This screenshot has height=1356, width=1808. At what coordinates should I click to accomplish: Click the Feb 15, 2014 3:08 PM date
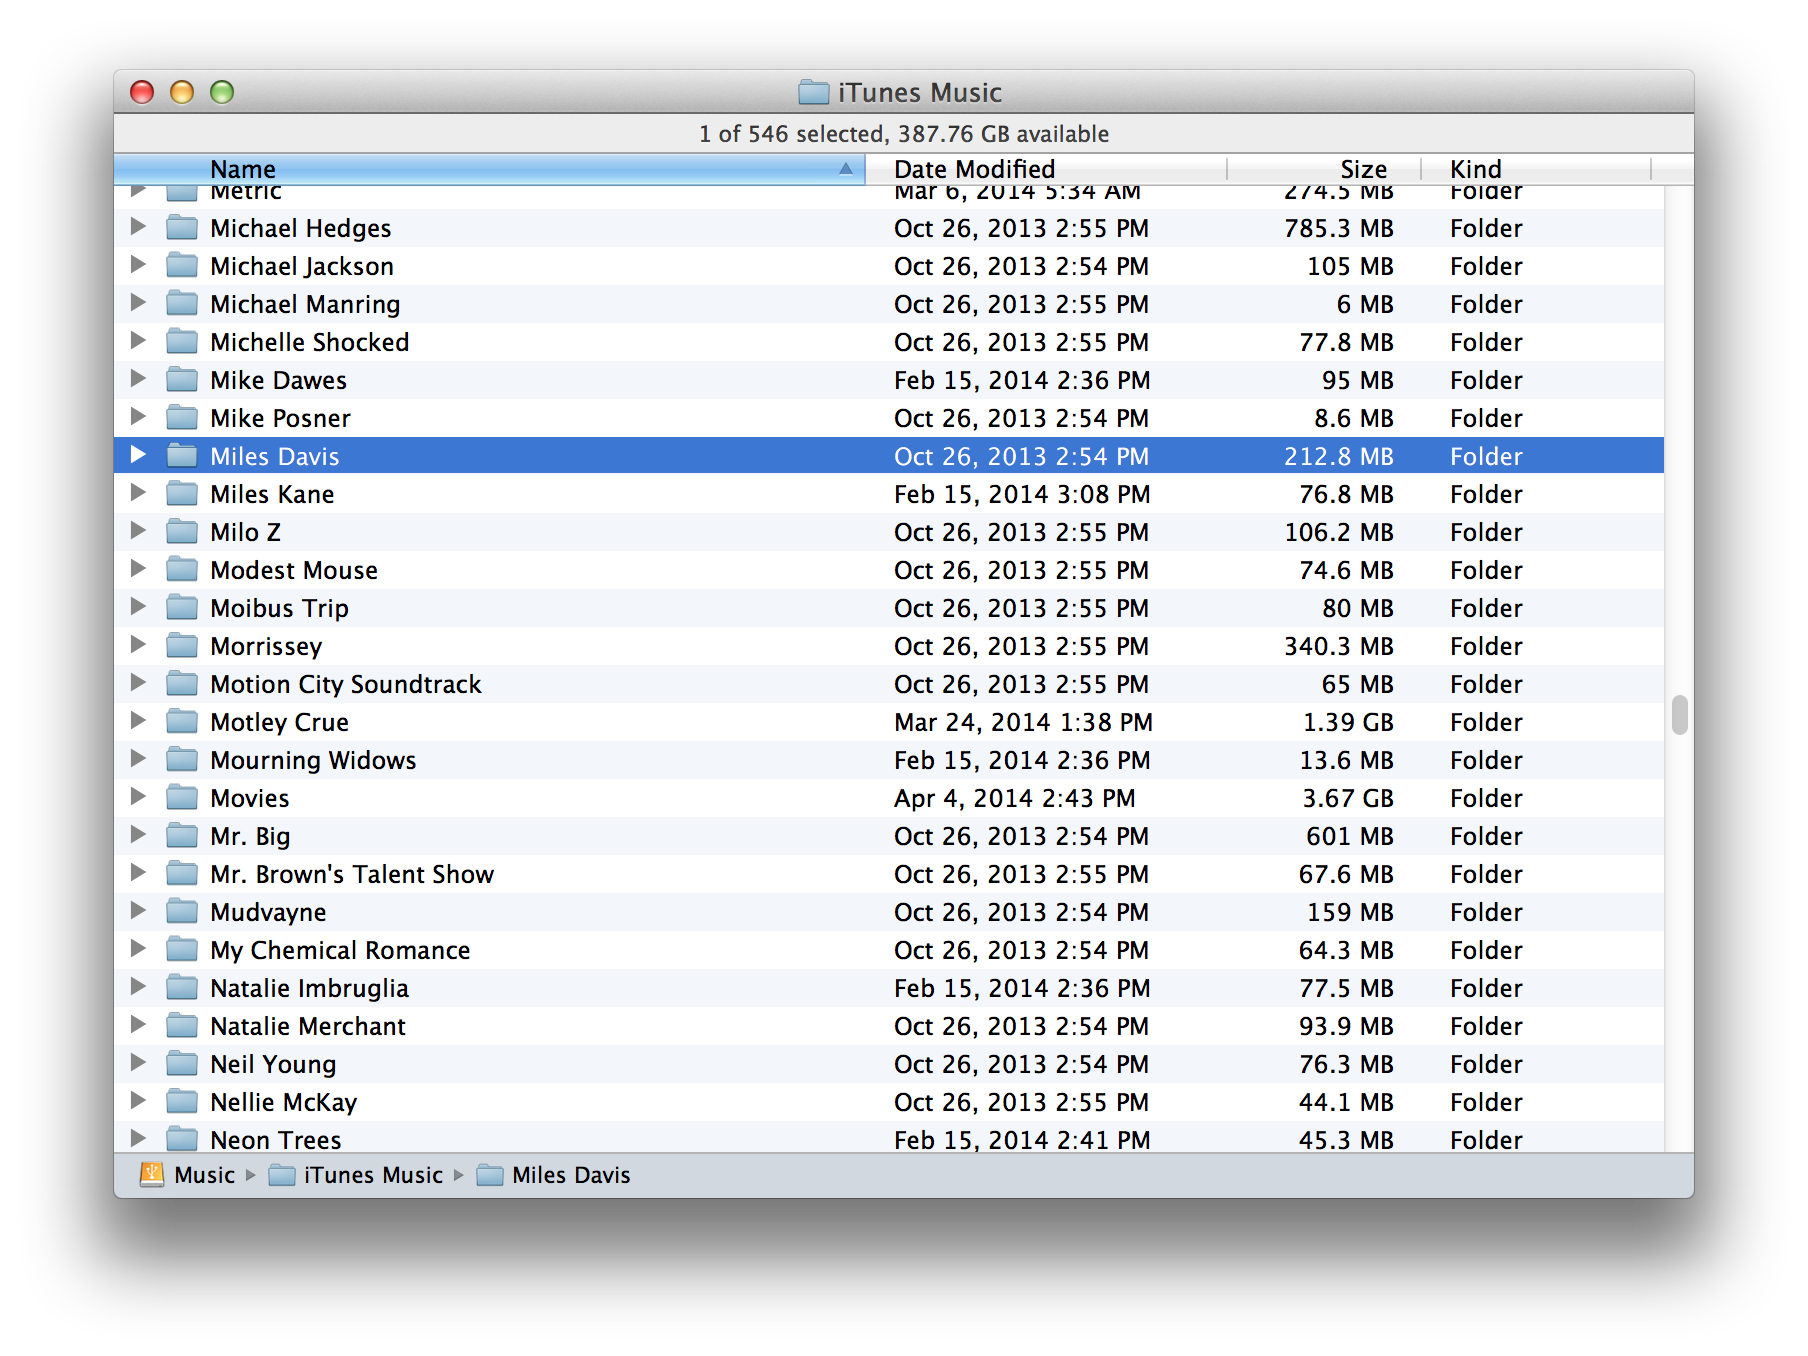(x=1022, y=494)
